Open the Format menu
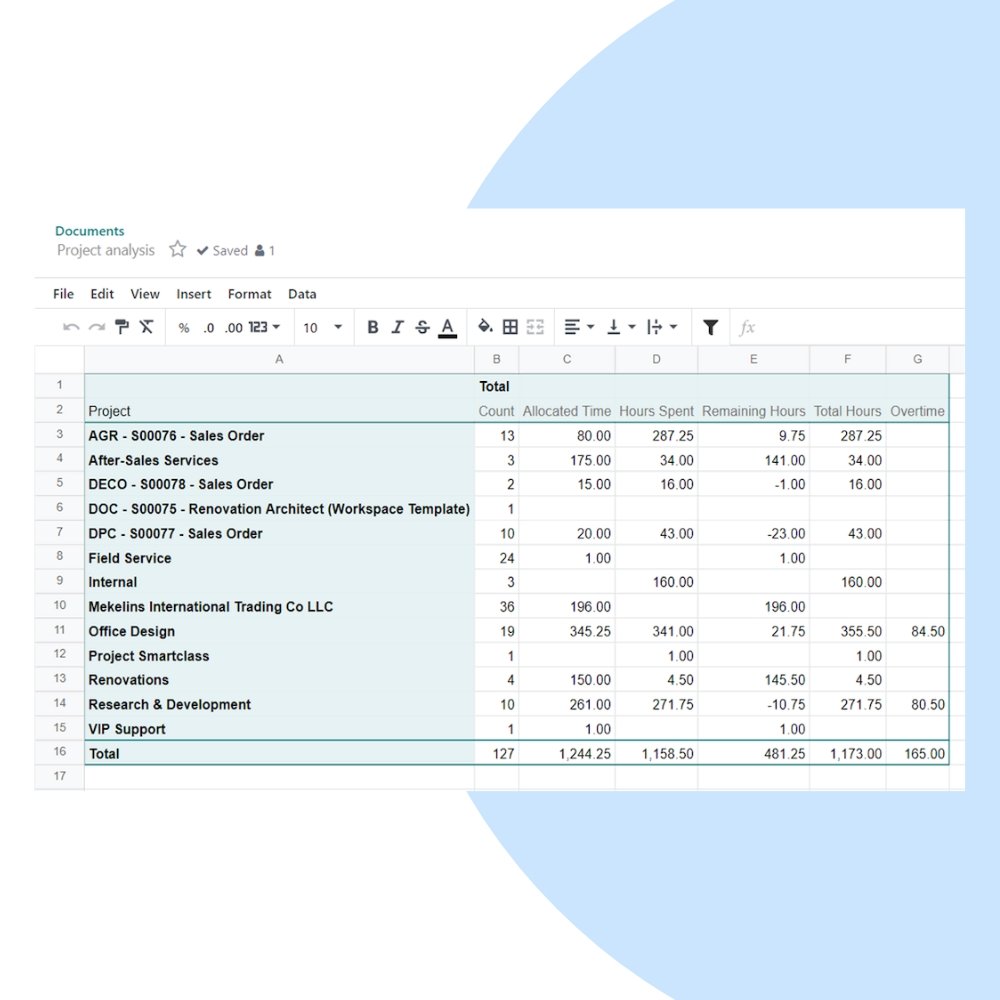 (249, 293)
